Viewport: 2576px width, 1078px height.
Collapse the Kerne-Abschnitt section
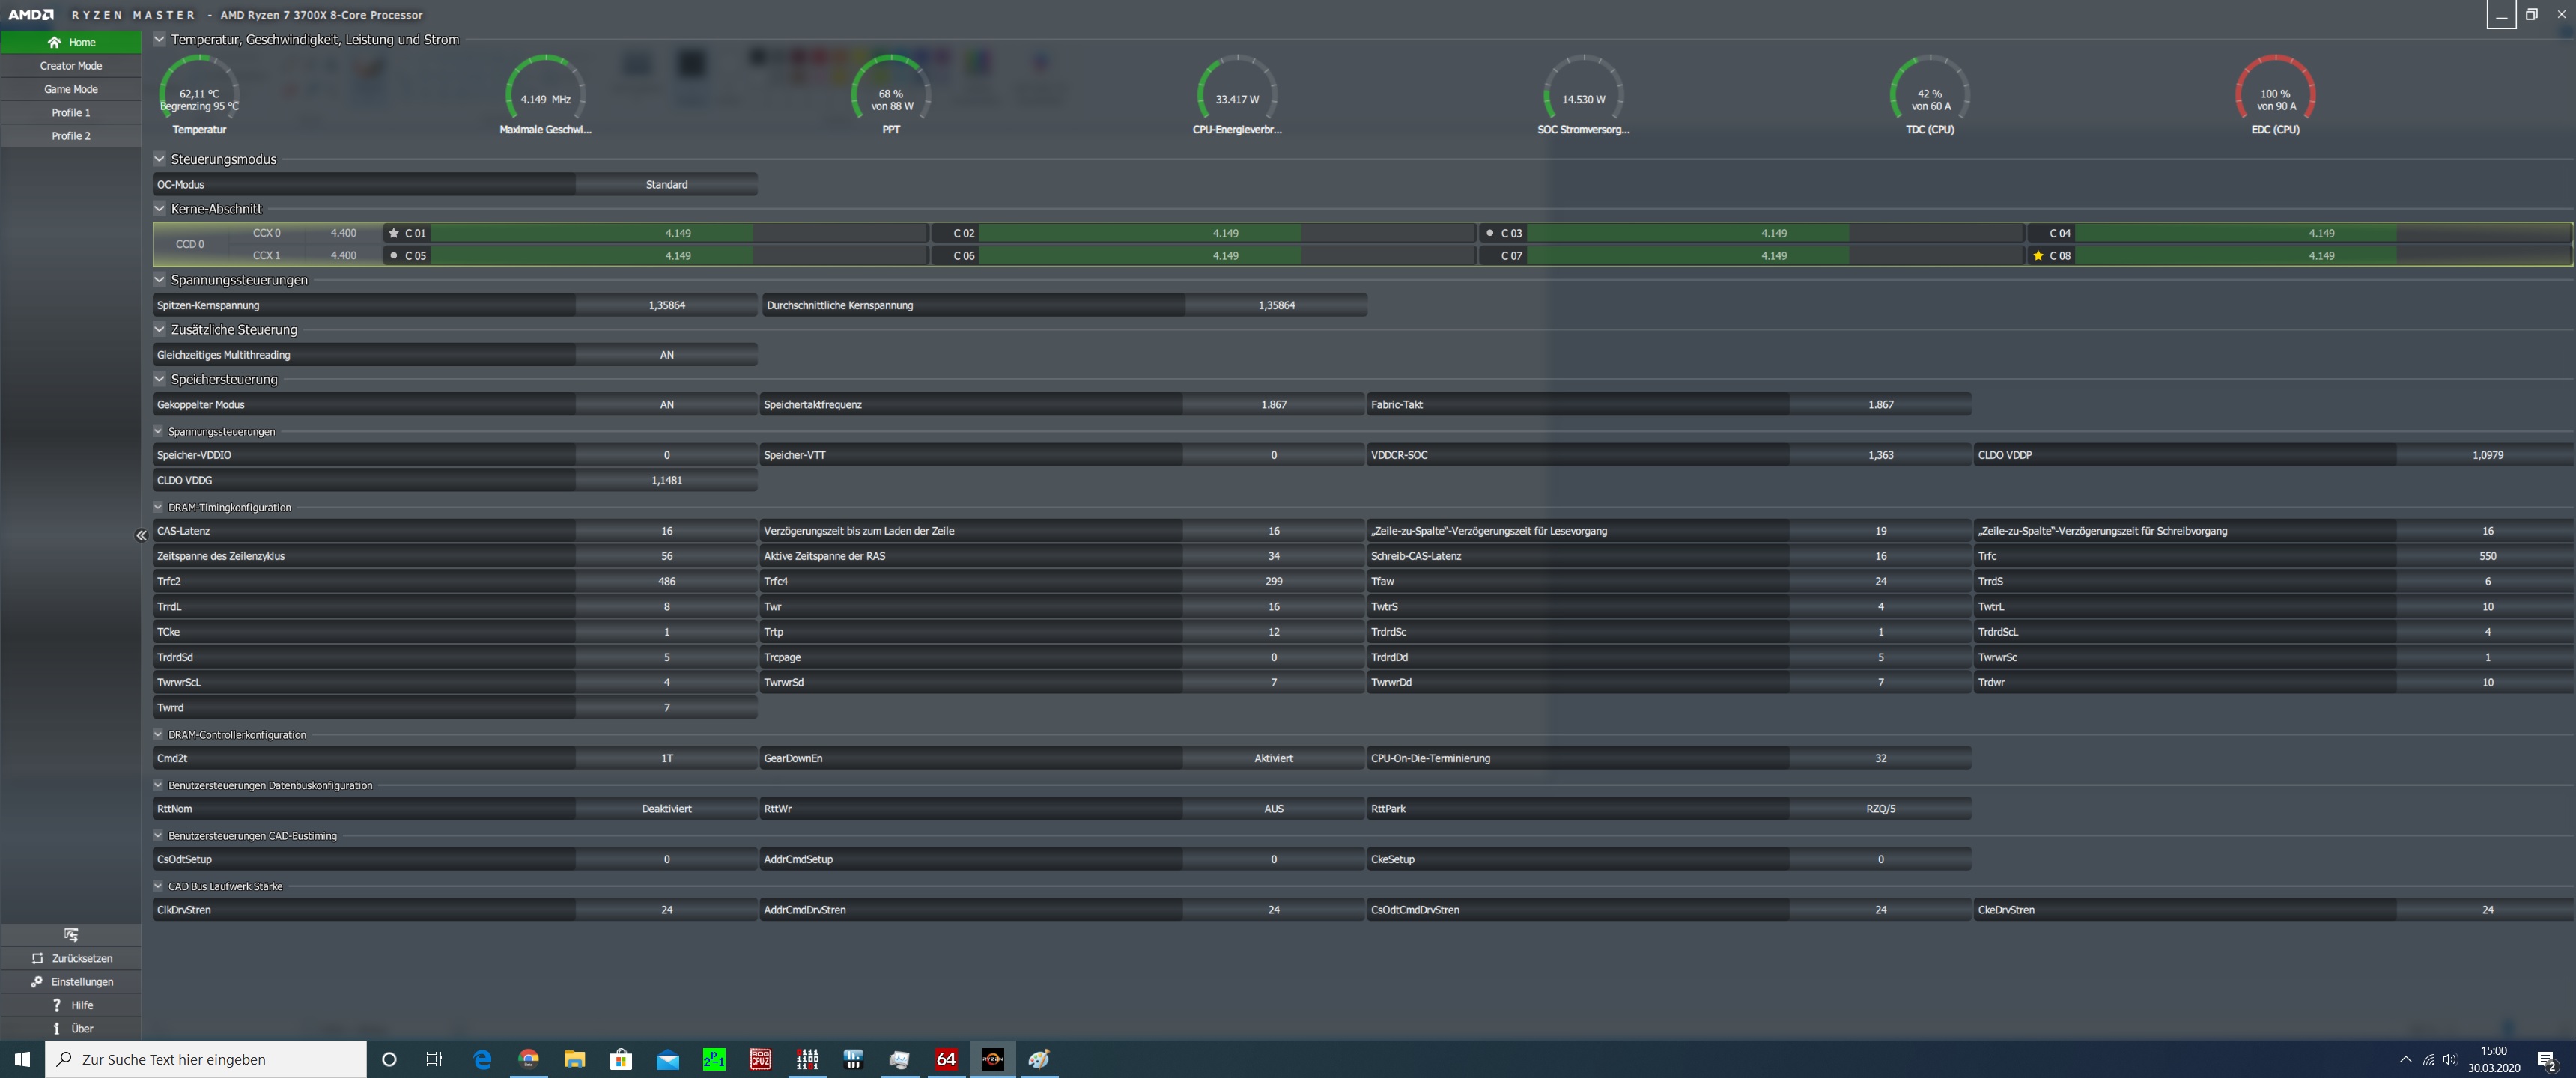(x=159, y=209)
